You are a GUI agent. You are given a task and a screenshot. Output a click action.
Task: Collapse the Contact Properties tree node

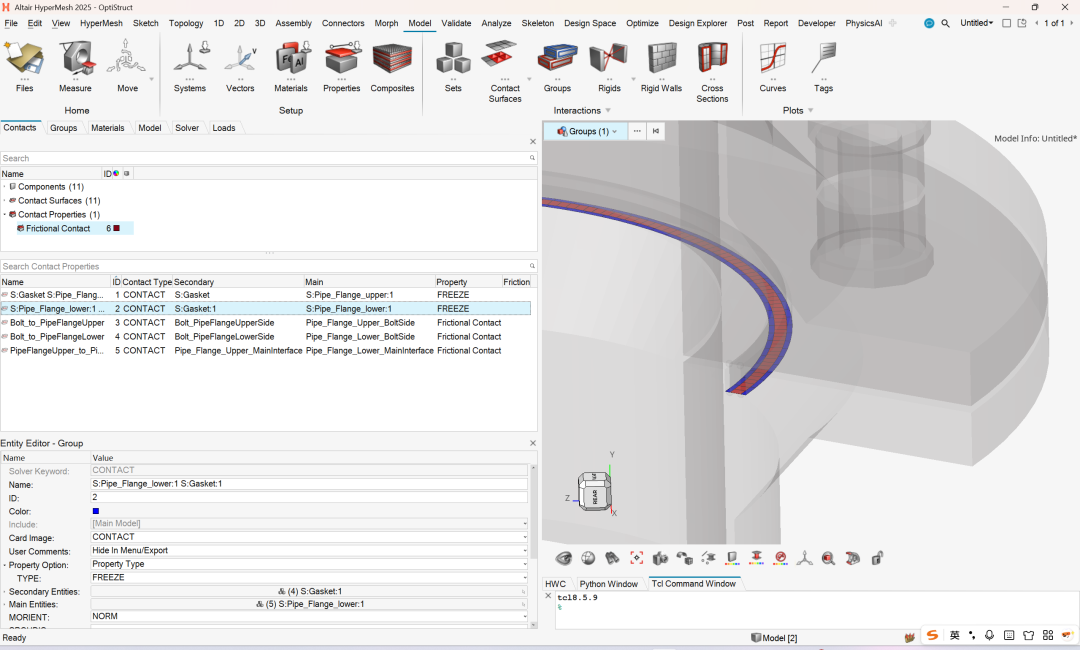(4, 215)
